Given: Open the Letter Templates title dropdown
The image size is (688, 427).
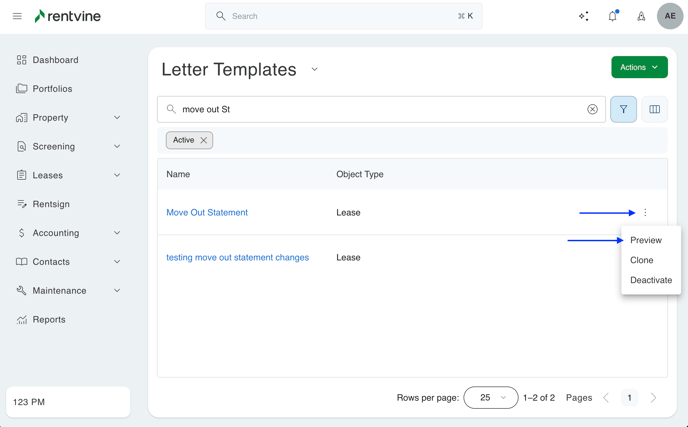Looking at the screenshot, I should click(314, 70).
